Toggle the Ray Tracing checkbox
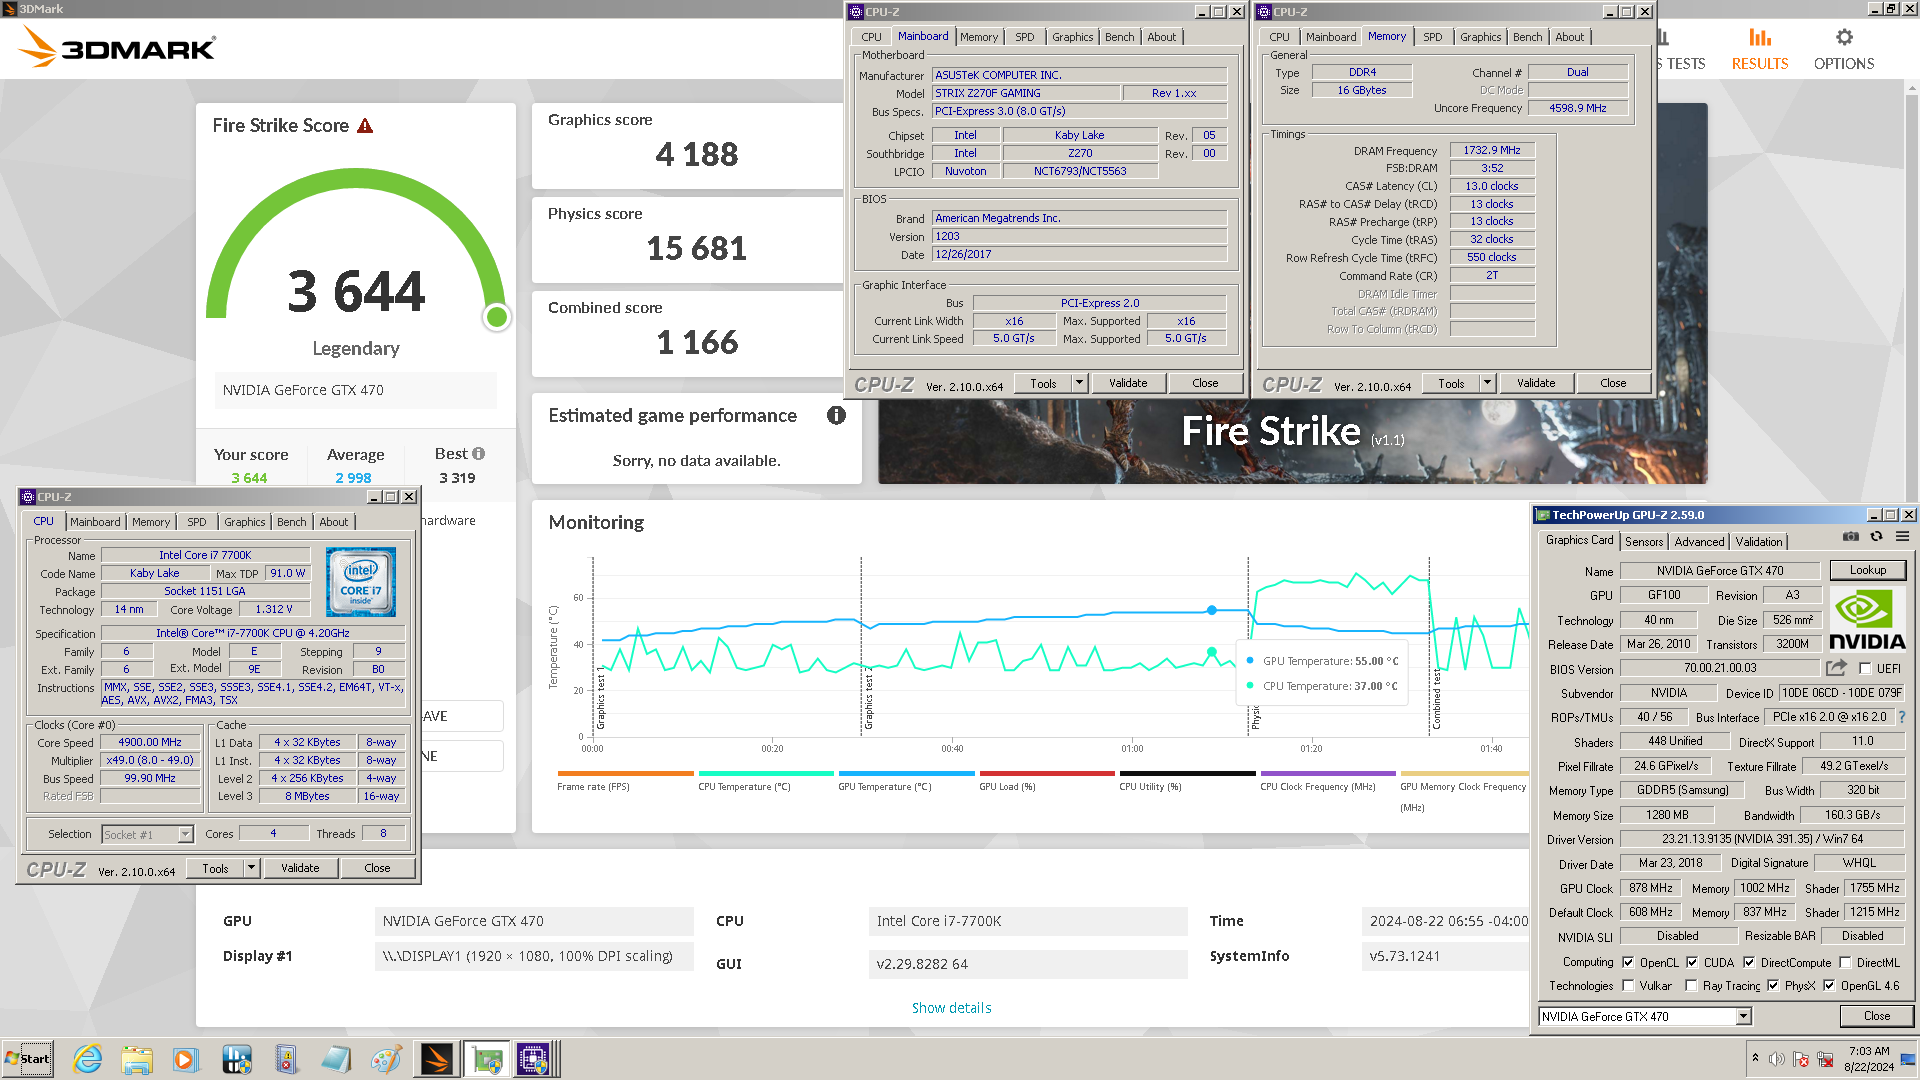 (1691, 986)
